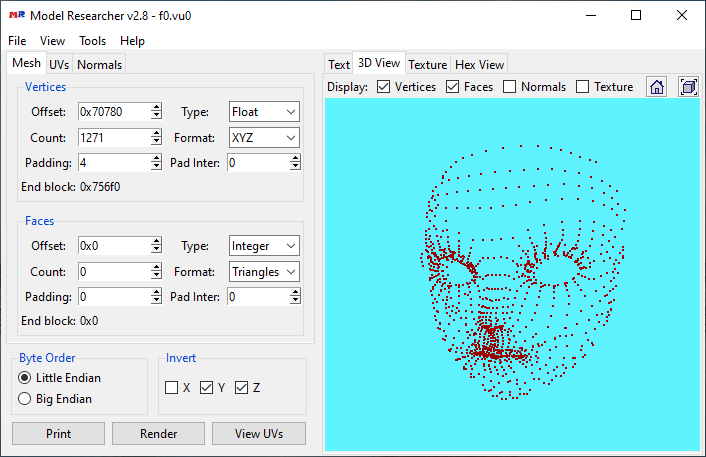Decrease Vertices Padding with down arrow
Viewport: 706px width, 457px height.
[x=156, y=167]
